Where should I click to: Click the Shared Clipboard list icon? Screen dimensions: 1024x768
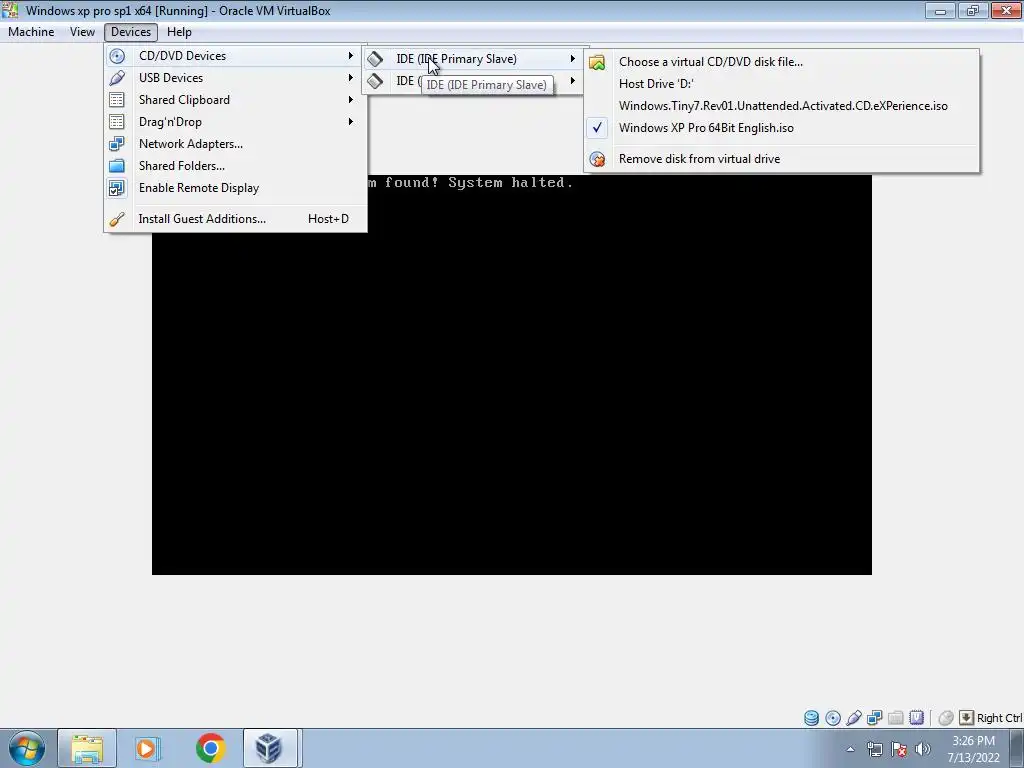(117, 100)
